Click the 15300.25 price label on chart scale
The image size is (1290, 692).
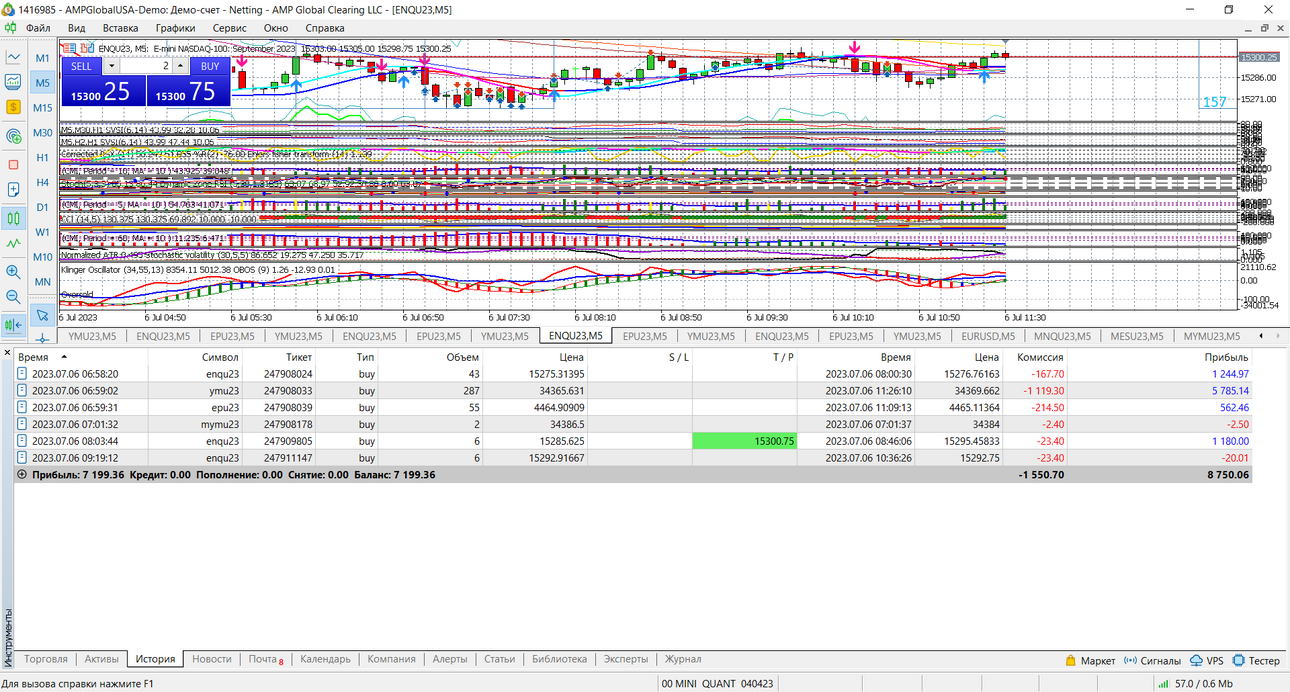pyautogui.click(x=1259, y=57)
